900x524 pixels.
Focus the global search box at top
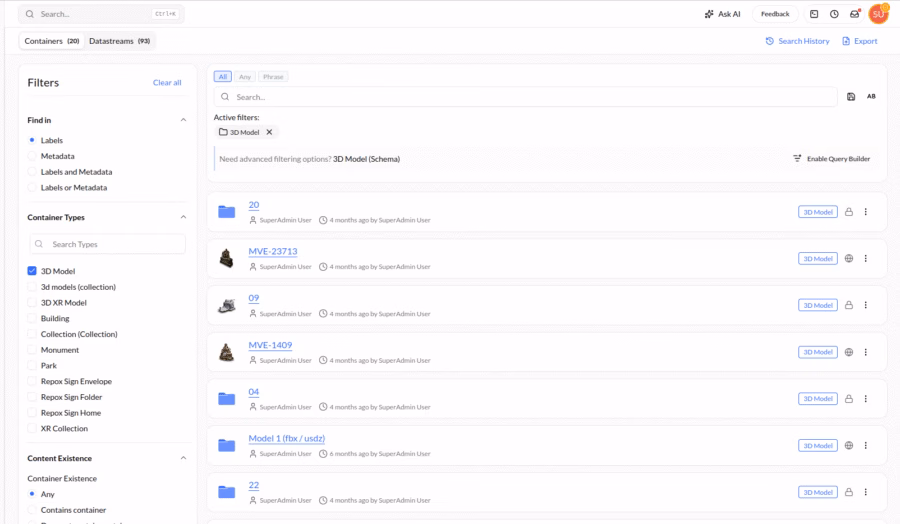(101, 14)
